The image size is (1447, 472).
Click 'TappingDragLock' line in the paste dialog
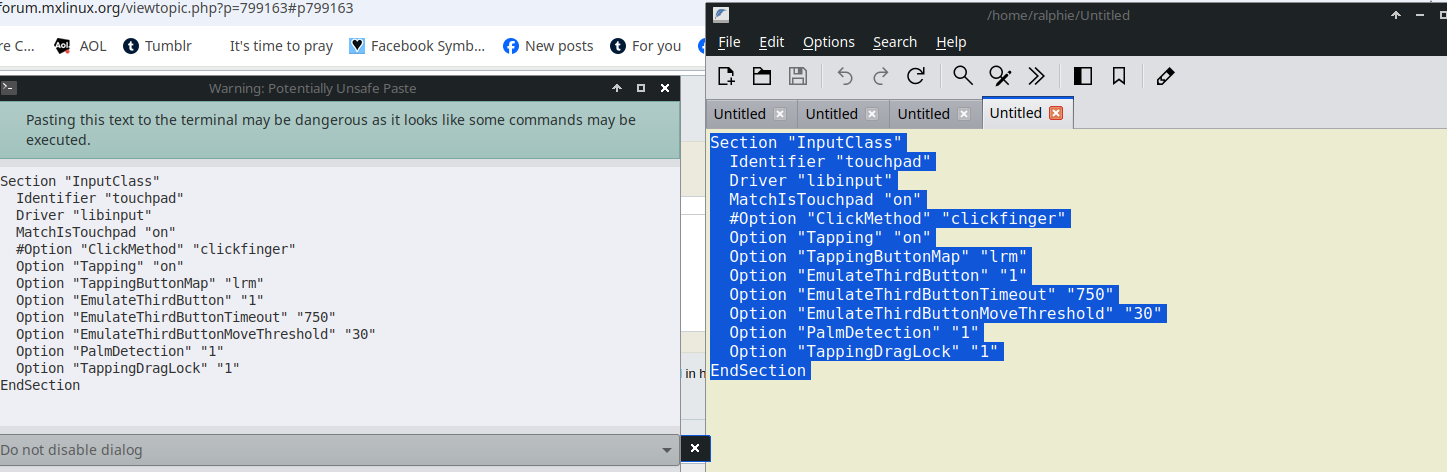pyautogui.click(x=128, y=368)
